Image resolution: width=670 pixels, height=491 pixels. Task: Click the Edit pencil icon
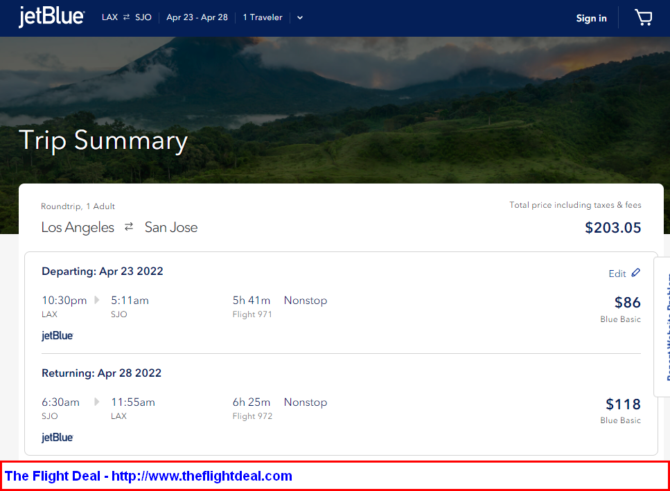pos(636,273)
